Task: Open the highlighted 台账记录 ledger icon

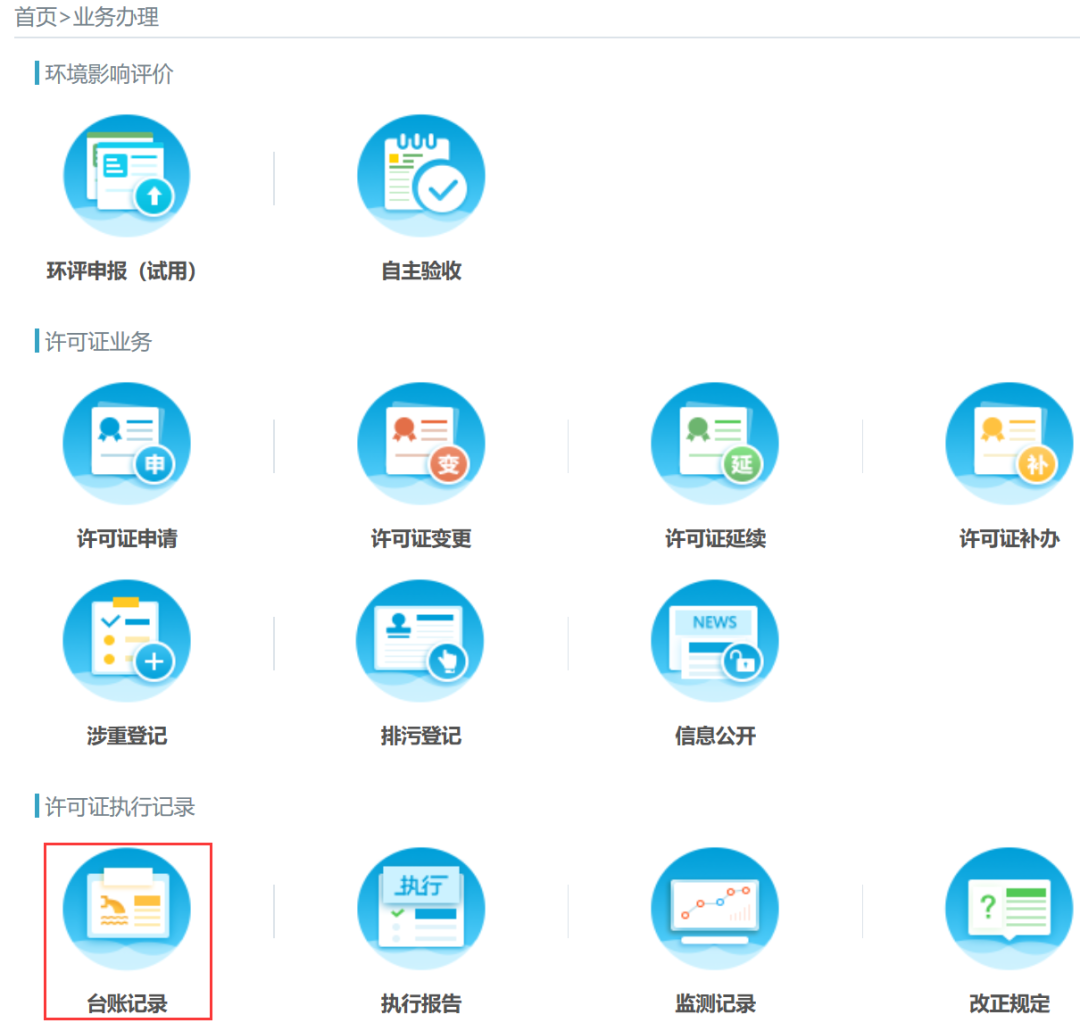Action: (127, 908)
